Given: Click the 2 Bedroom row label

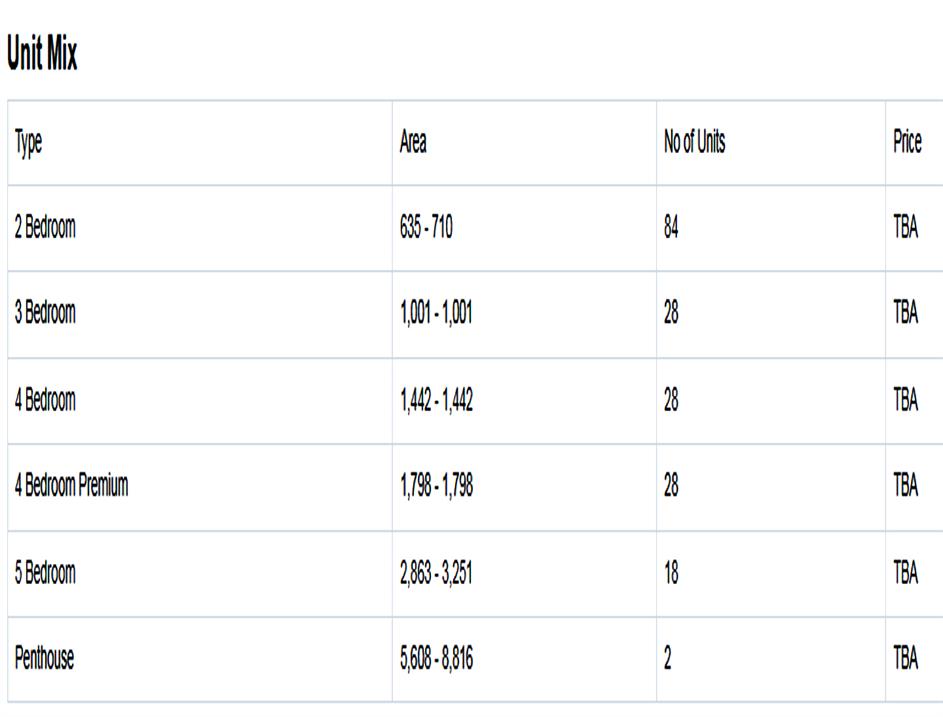Looking at the screenshot, I should [x=45, y=228].
